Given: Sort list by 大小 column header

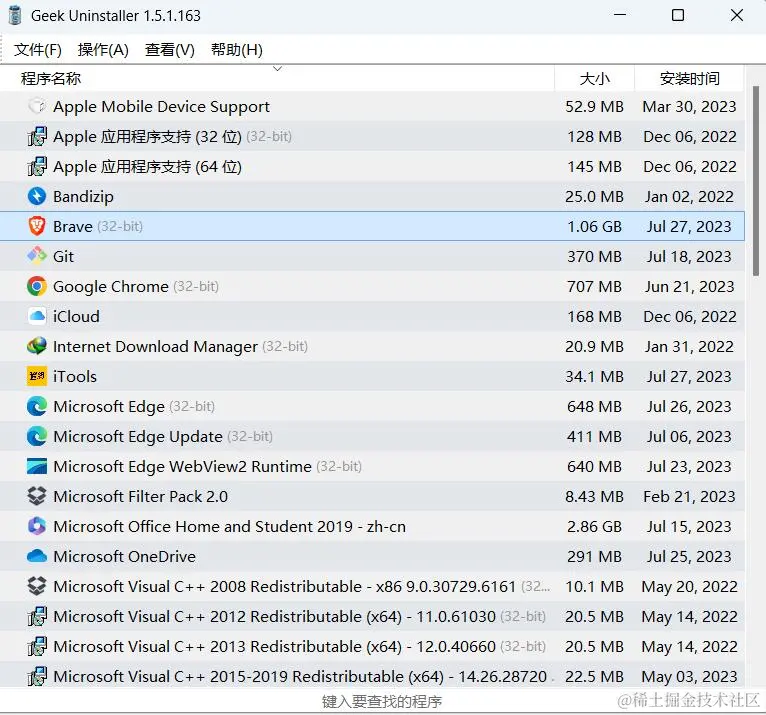Looking at the screenshot, I should [x=595, y=78].
